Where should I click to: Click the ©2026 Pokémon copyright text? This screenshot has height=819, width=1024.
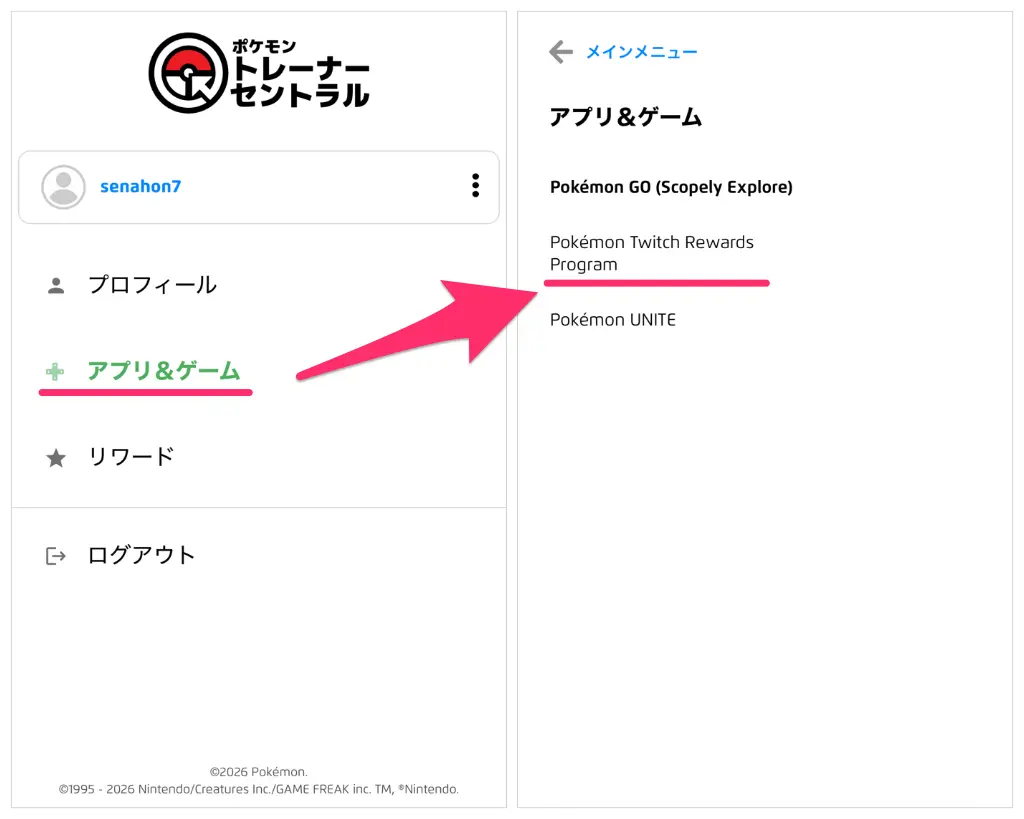point(259,772)
